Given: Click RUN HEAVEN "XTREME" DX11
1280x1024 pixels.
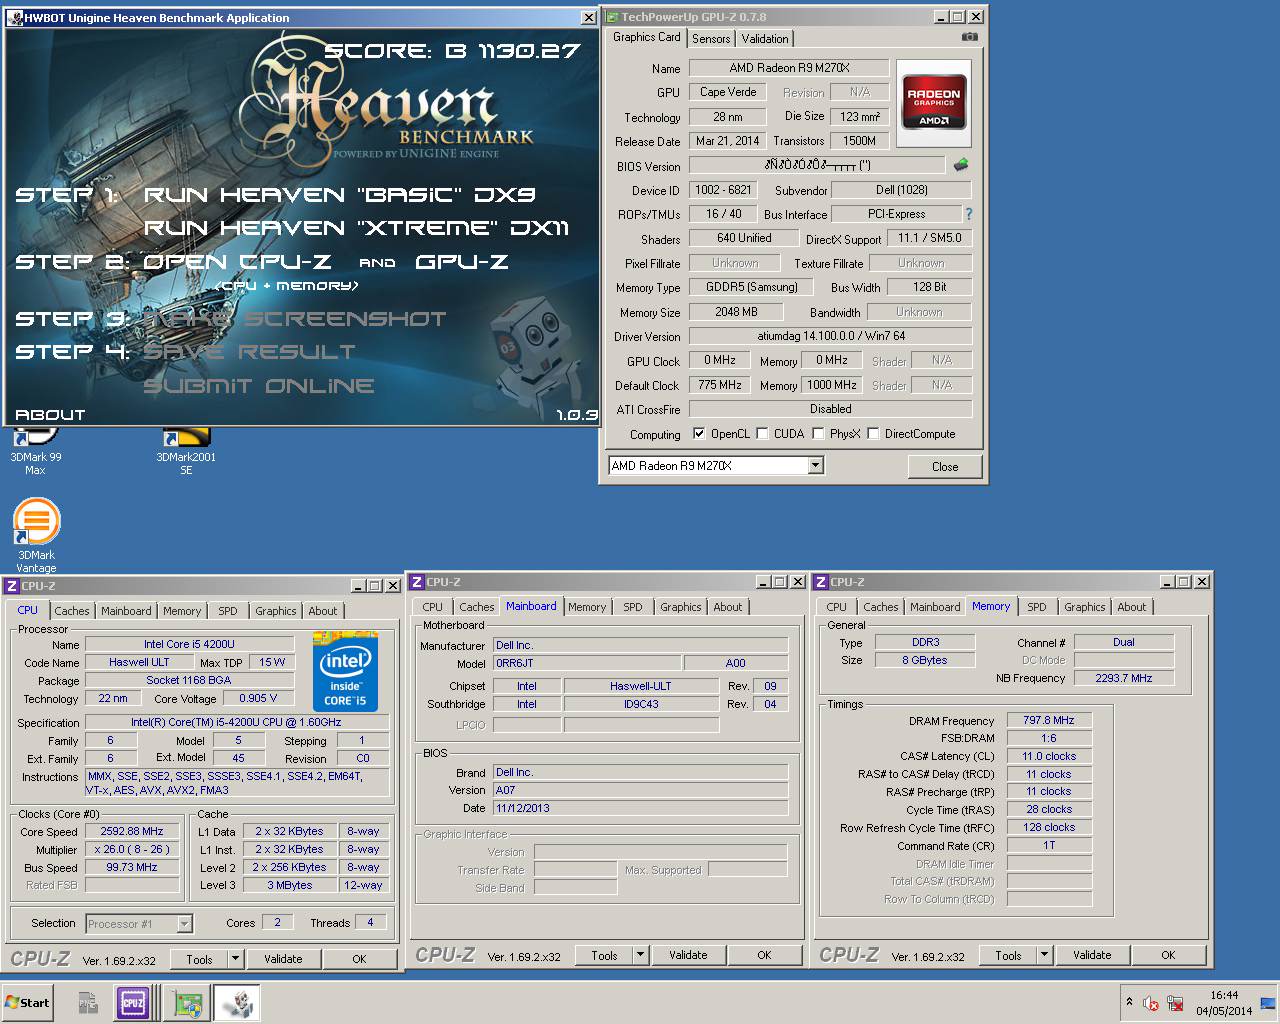Looking at the screenshot, I should coord(357,227).
